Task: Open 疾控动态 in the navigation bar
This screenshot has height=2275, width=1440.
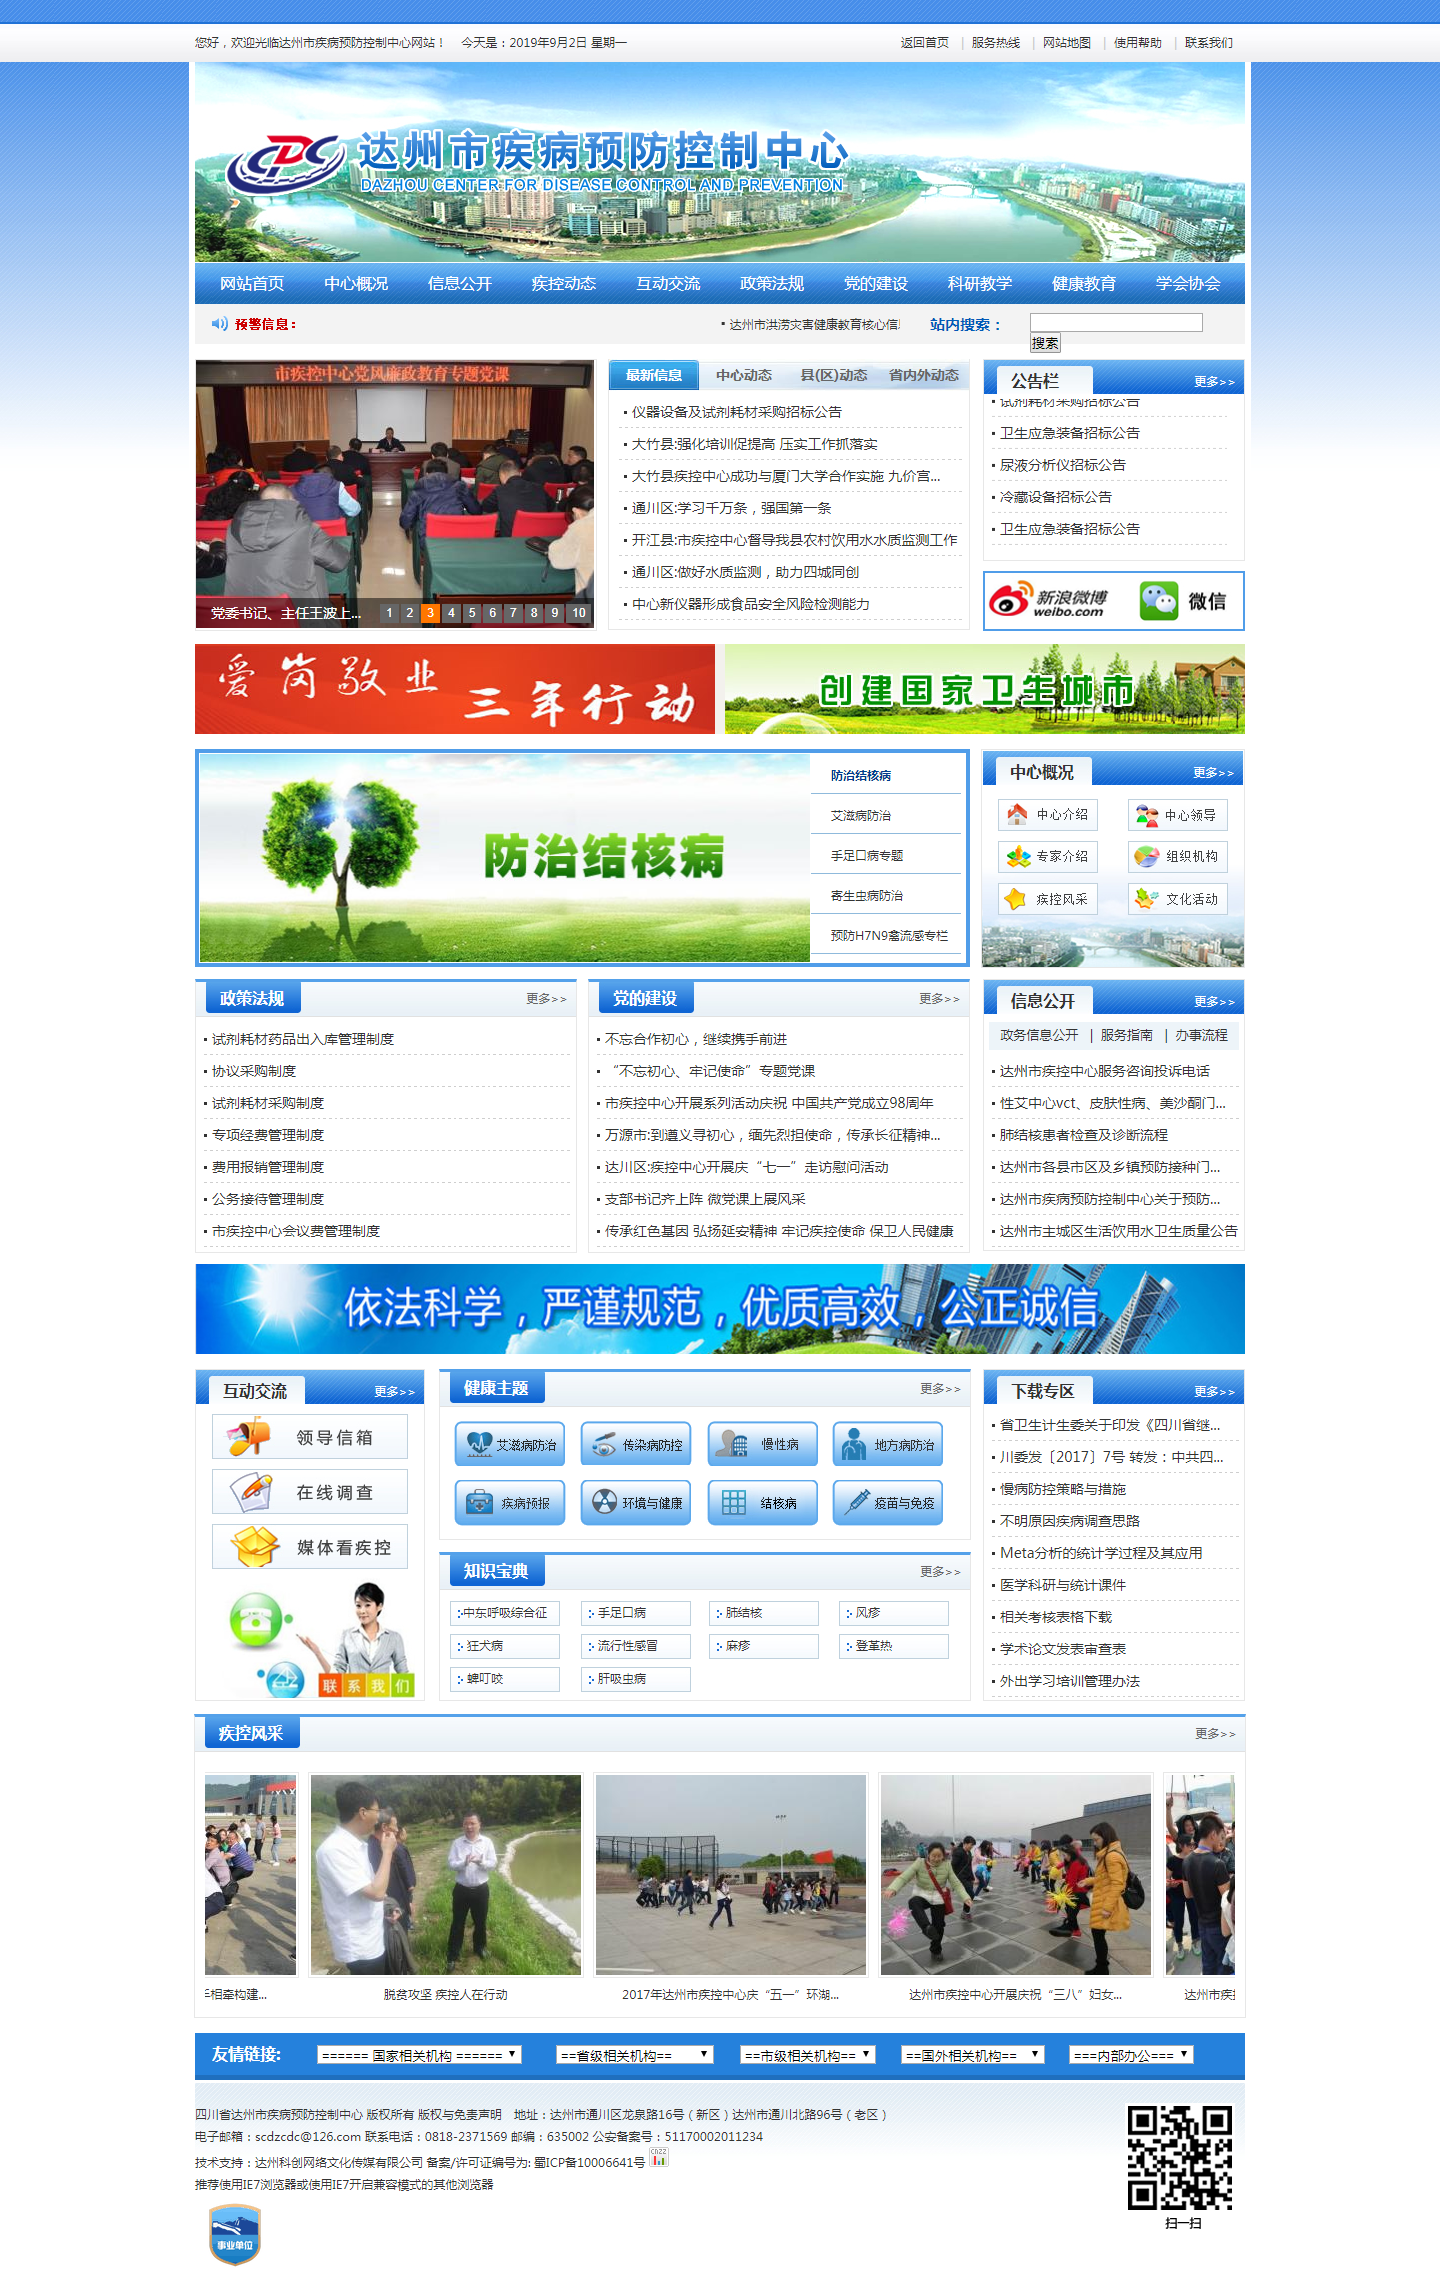Action: click(x=563, y=284)
